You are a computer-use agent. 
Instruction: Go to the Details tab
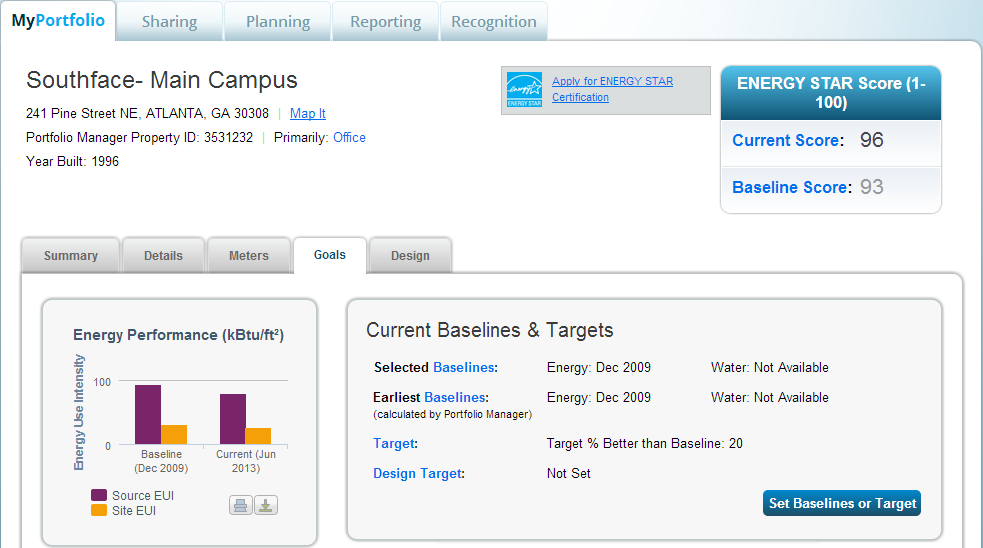coord(164,256)
